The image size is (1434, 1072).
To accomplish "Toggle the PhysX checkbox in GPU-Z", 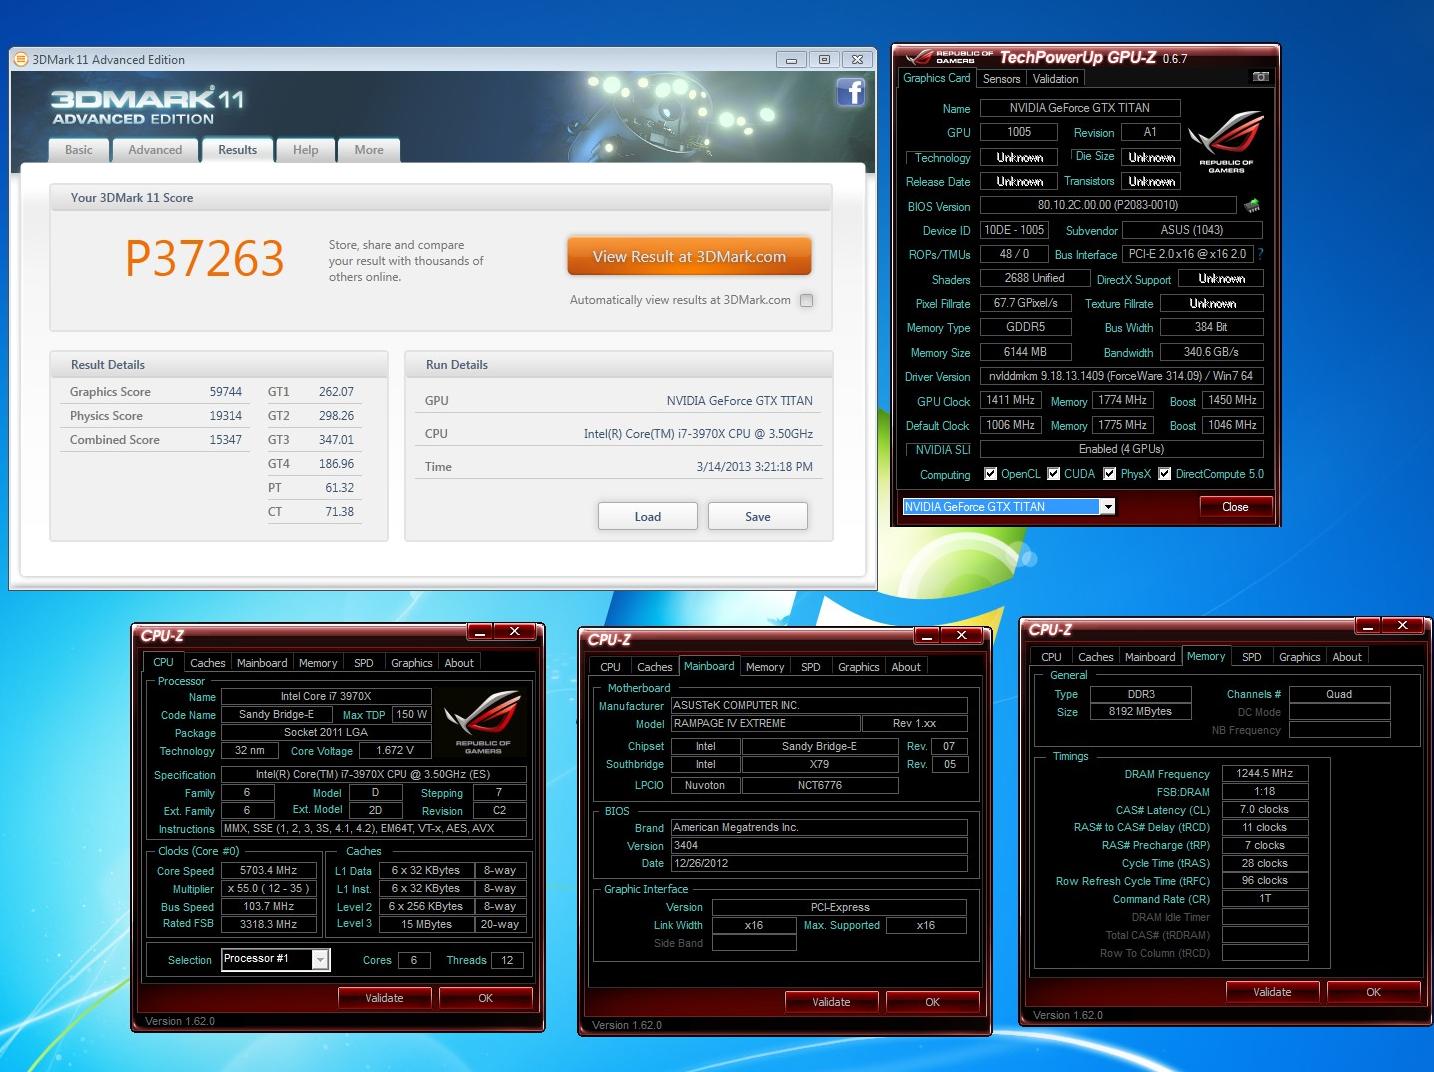I will tap(1109, 473).
